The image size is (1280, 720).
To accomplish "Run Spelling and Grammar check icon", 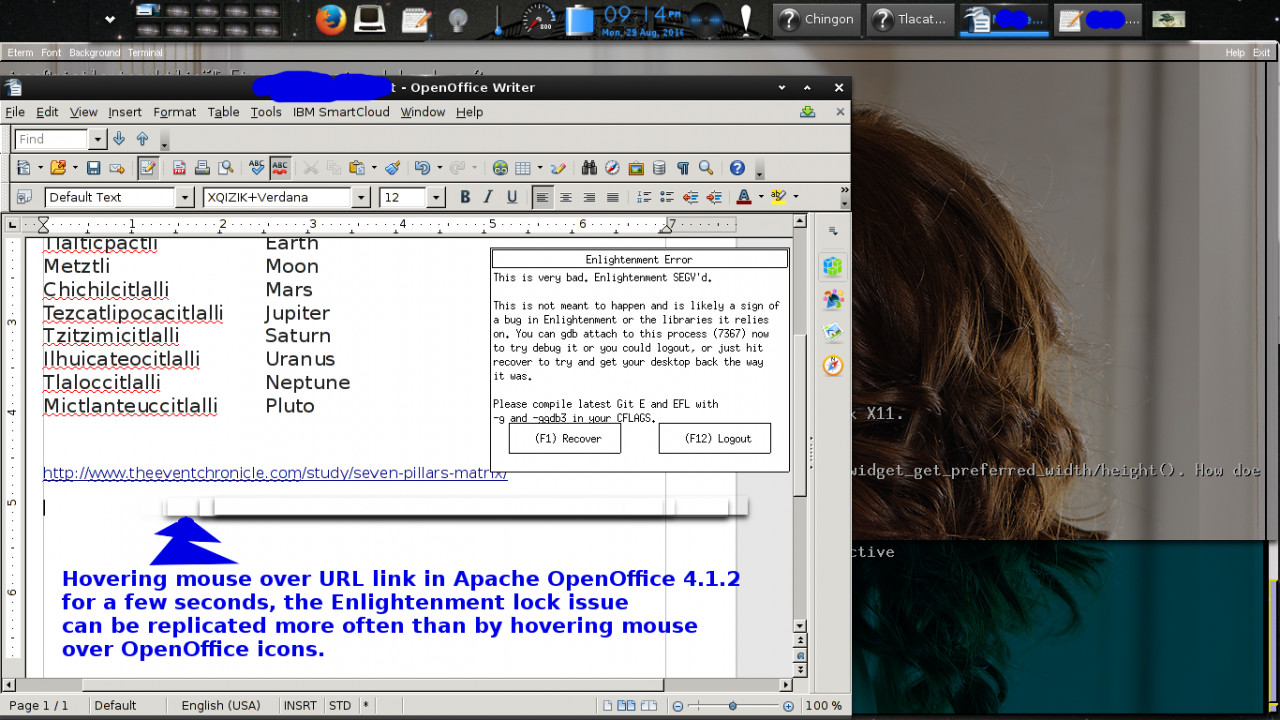I will pyautogui.click(x=257, y=168).
